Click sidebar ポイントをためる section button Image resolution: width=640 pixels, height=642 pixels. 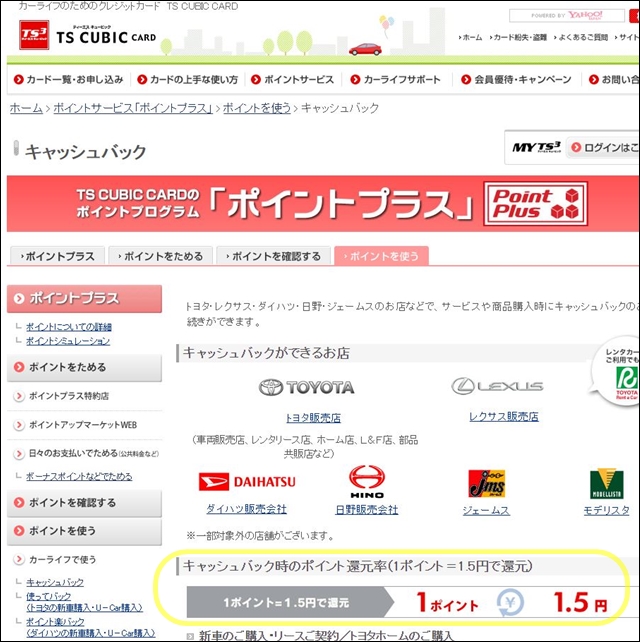[x=84, y=367]
